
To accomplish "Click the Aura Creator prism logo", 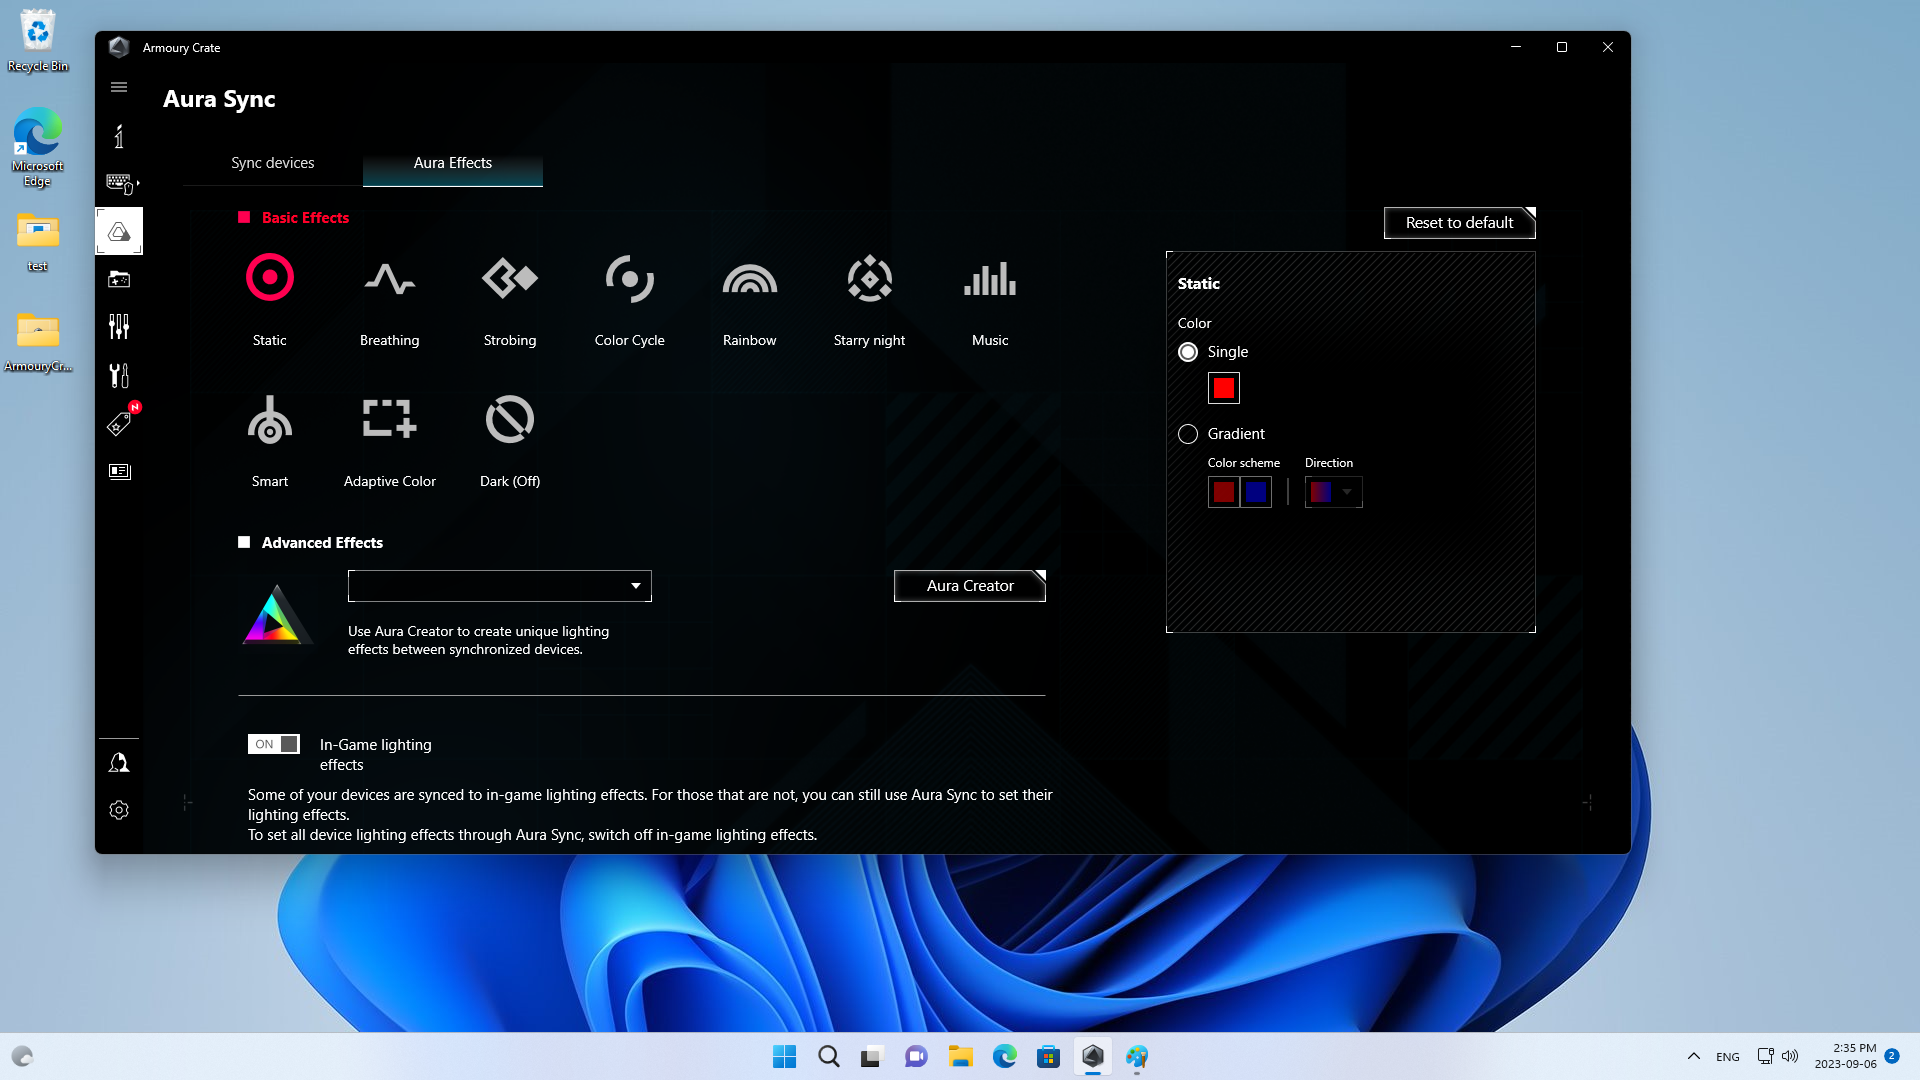I will pos(277,614).
